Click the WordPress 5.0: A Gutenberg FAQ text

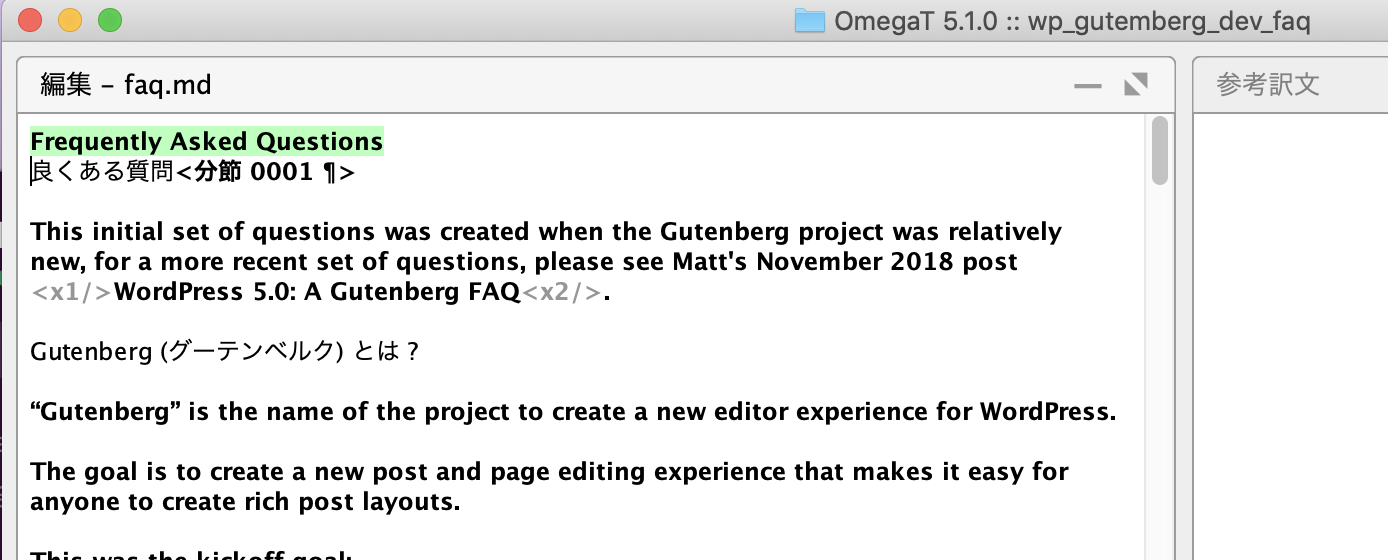(x=318, y=293)
